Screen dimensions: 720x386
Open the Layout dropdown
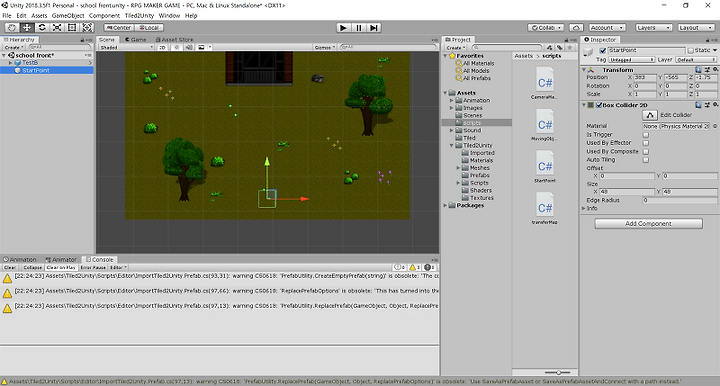696,28
